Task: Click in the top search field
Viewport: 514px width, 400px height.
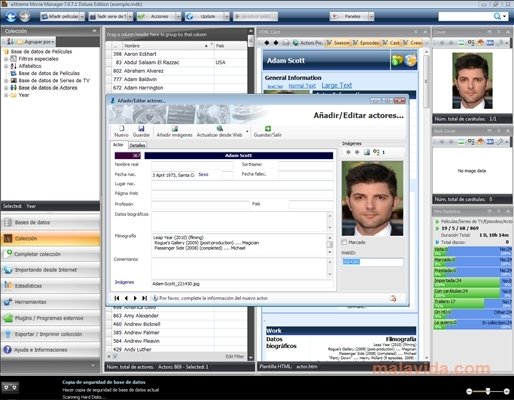Action: click(466, 16)
